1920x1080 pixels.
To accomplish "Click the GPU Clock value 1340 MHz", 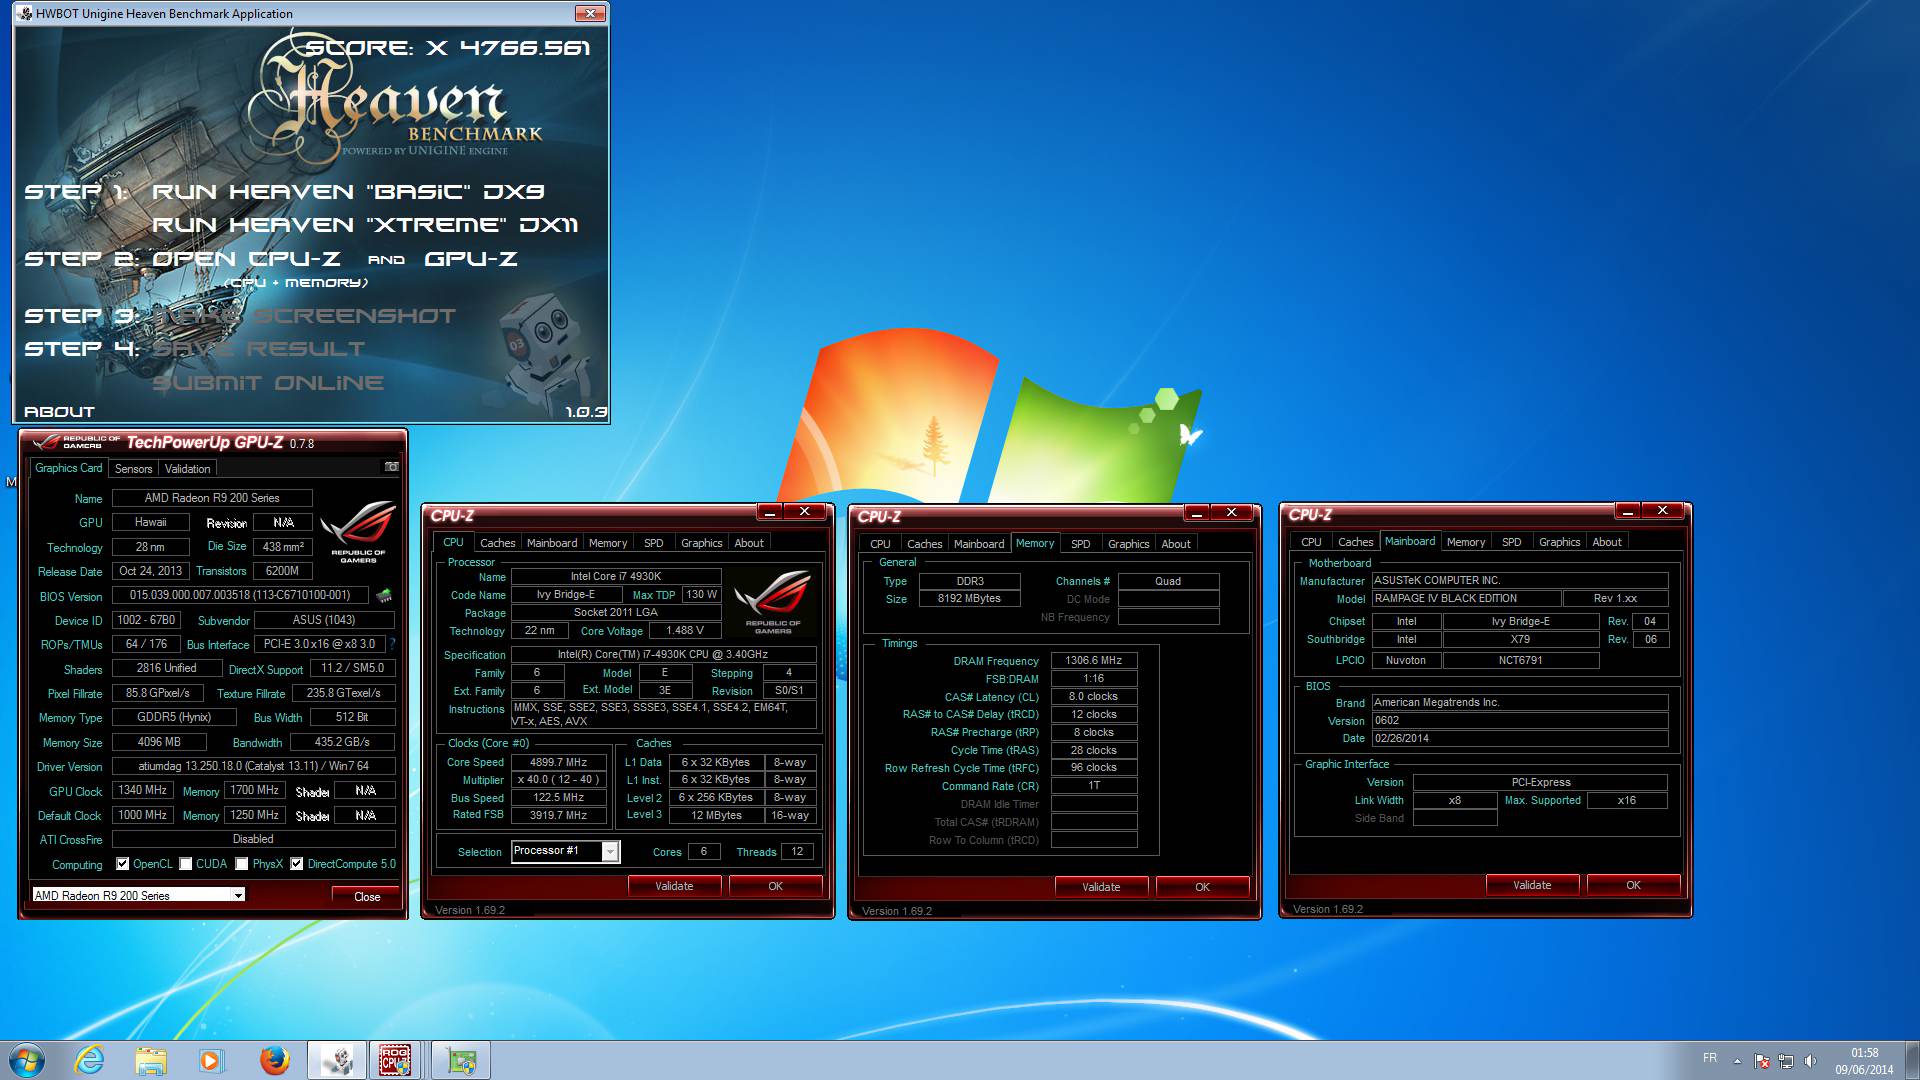I will [143, 791].
